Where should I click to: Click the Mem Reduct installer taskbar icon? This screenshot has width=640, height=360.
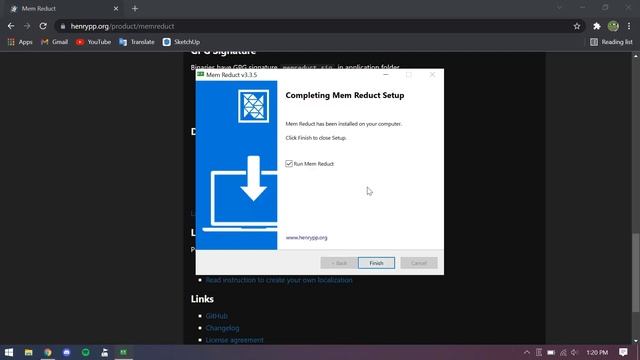click(x=123, y=352)
